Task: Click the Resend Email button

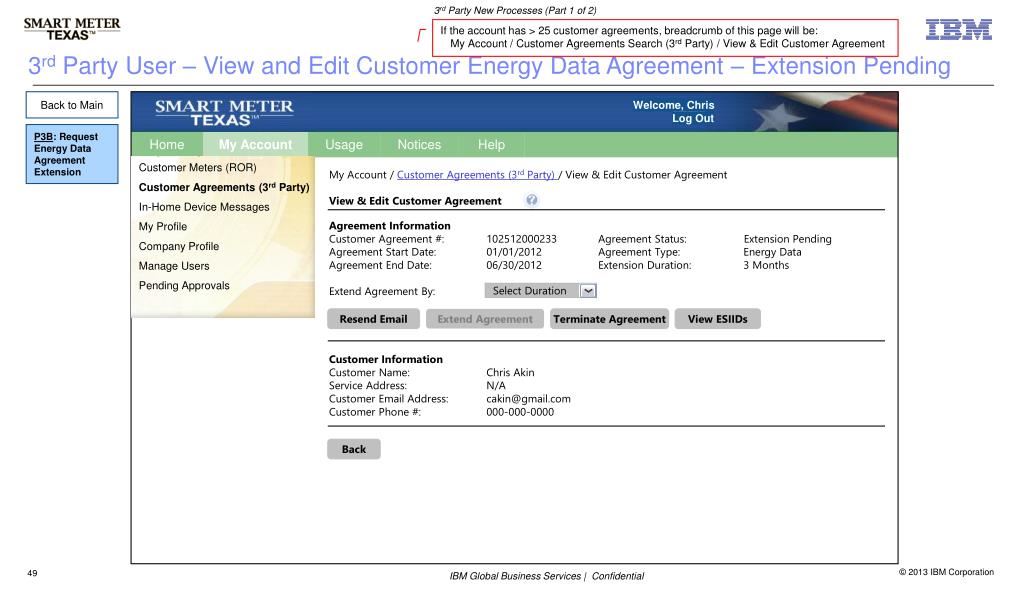Action: pyautogui.click(x=373, y=319)
